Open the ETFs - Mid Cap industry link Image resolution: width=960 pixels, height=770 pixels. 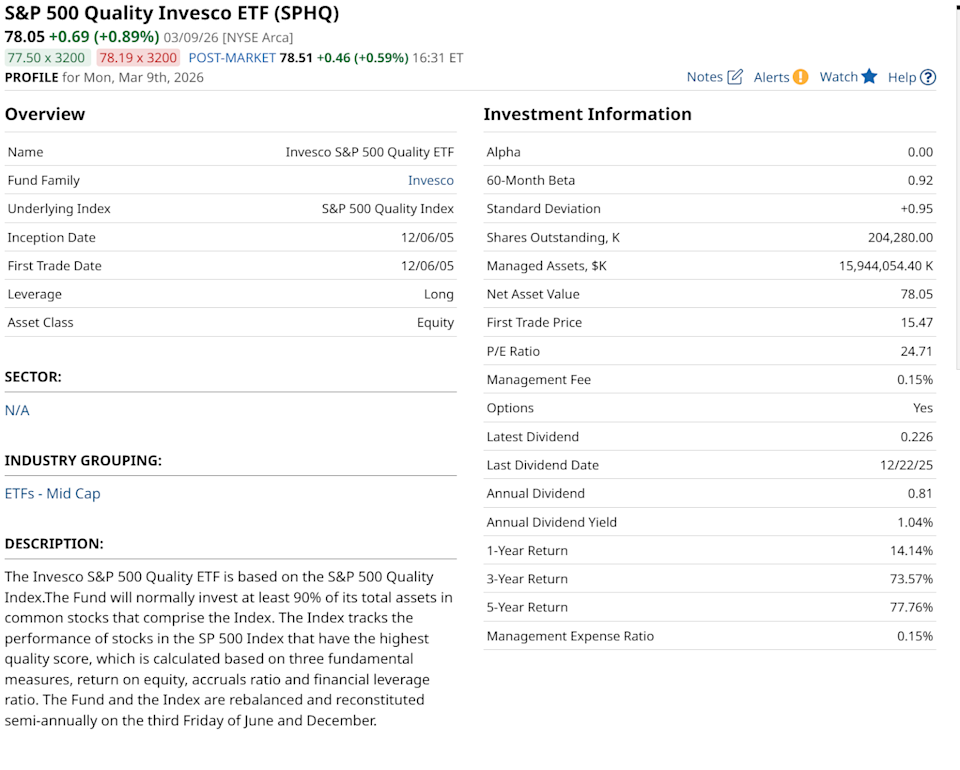tap(52, 493)
